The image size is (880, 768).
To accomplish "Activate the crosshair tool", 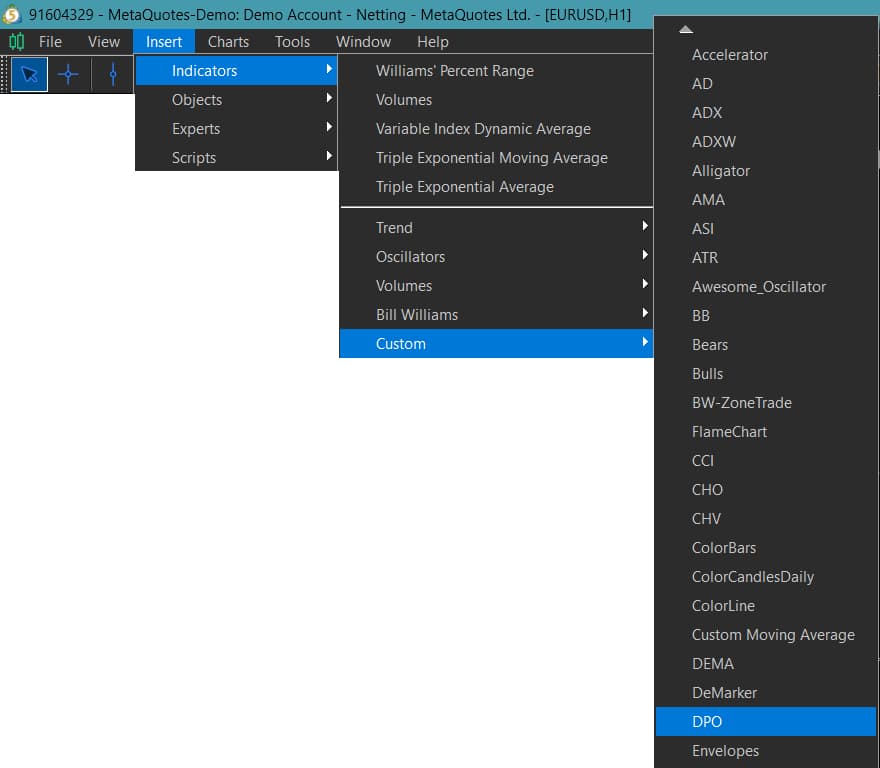I will tap(68, 75).
